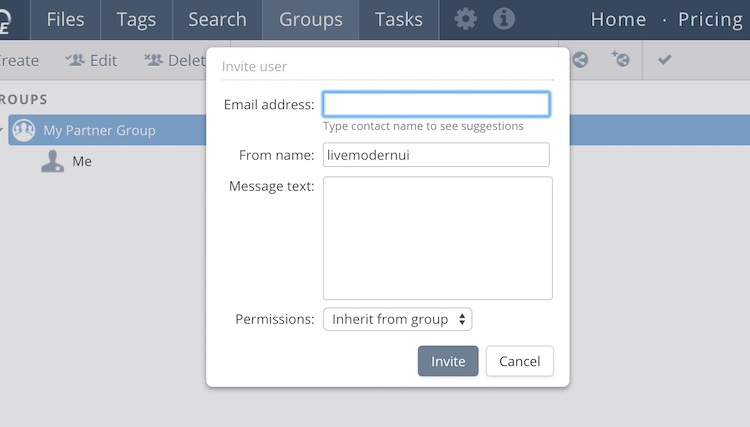Image resolution: width=750 pixels, height=427 pixels.
Task: Open the settings gear icon
Action: coord(466,19)
